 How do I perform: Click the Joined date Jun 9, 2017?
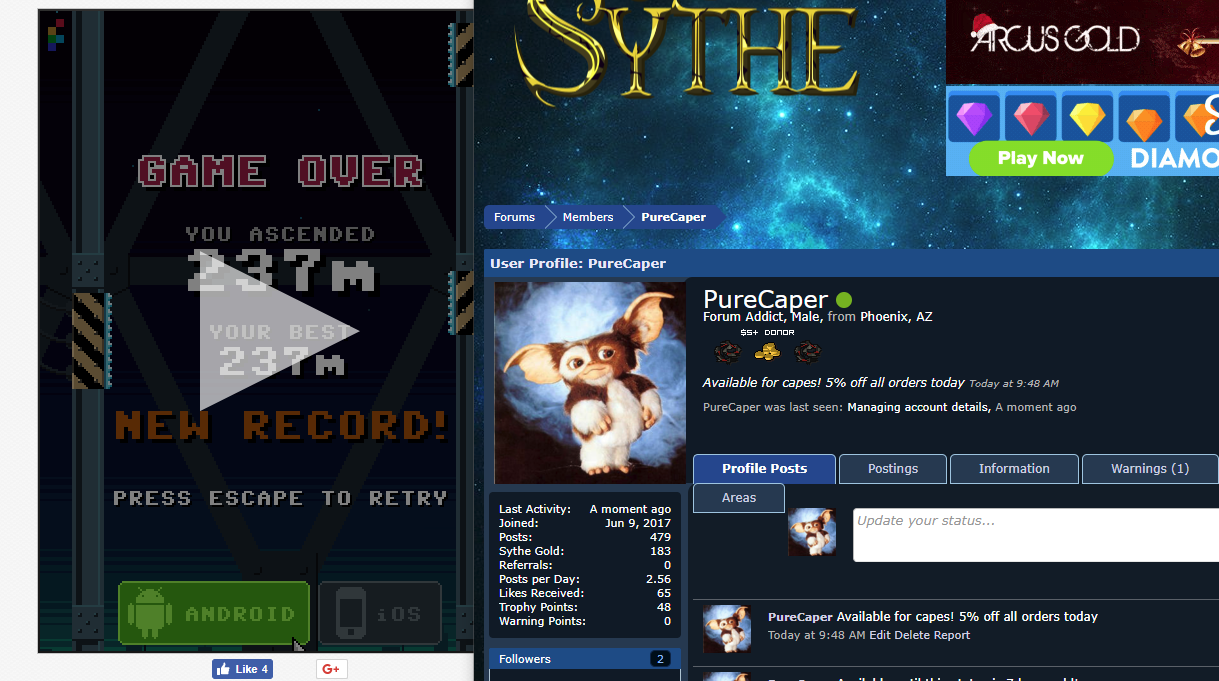(638, 523)
